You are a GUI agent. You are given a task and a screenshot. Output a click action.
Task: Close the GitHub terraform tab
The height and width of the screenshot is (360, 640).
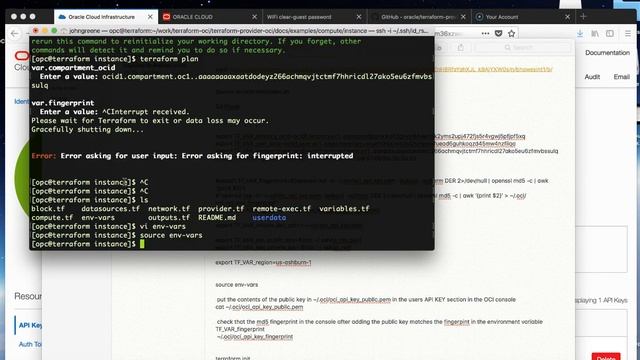463,17
